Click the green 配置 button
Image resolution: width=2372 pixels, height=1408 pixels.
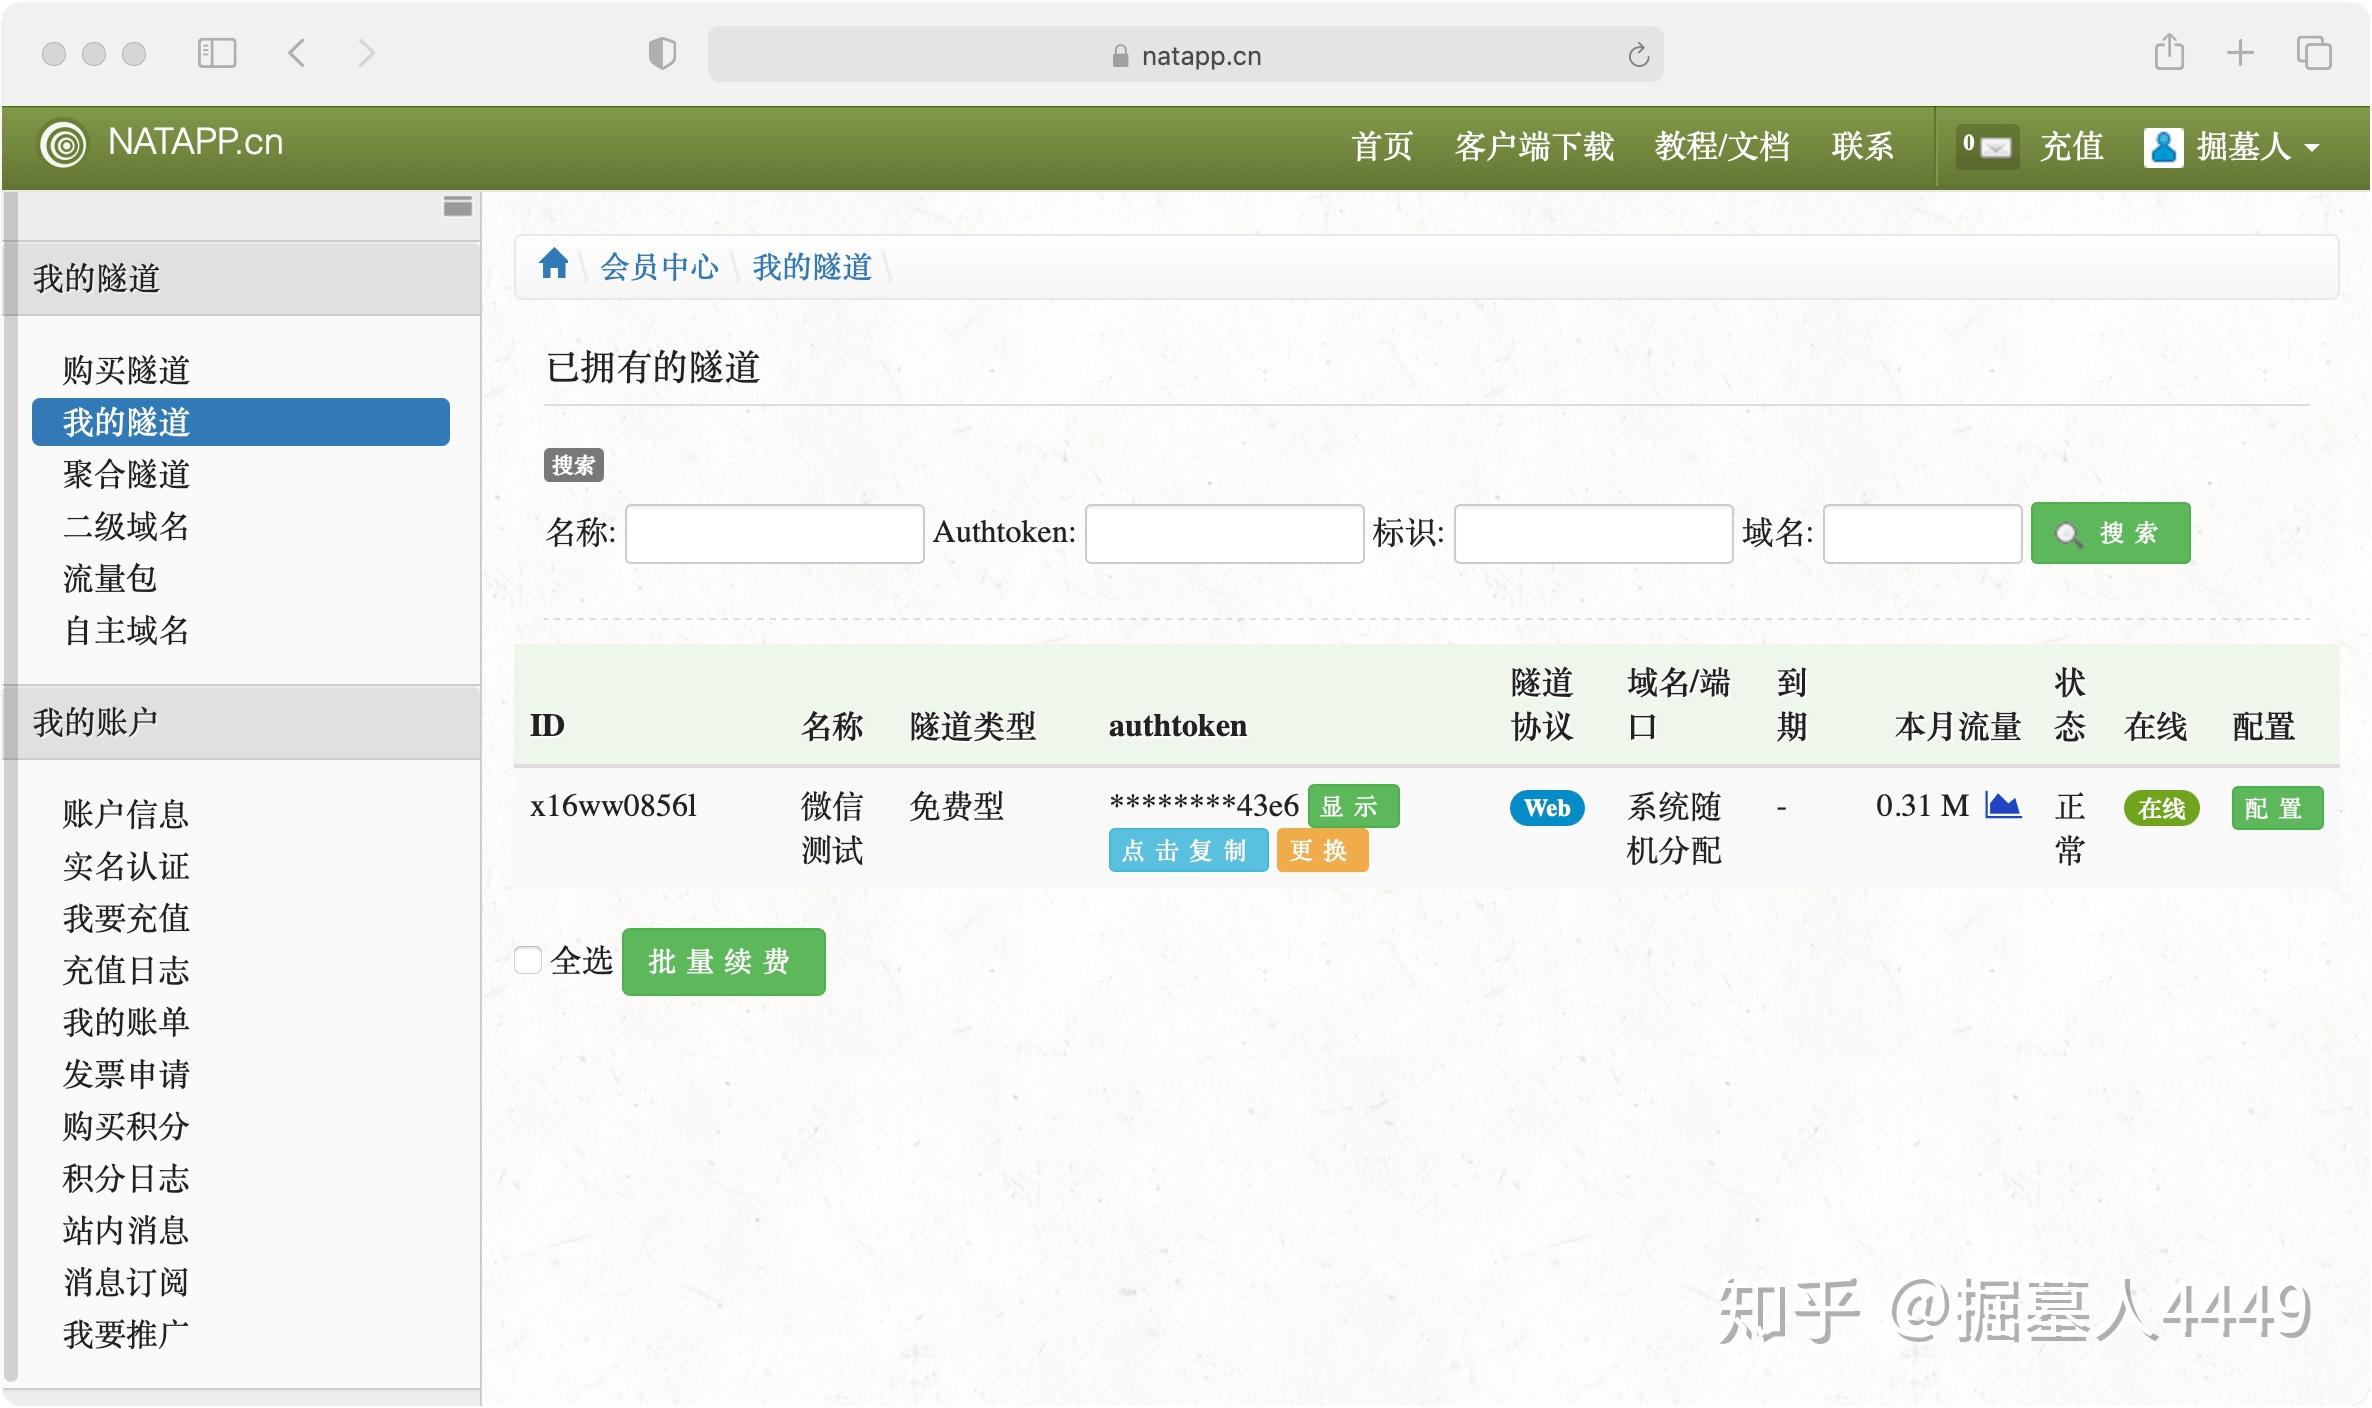pos(2276,808)
